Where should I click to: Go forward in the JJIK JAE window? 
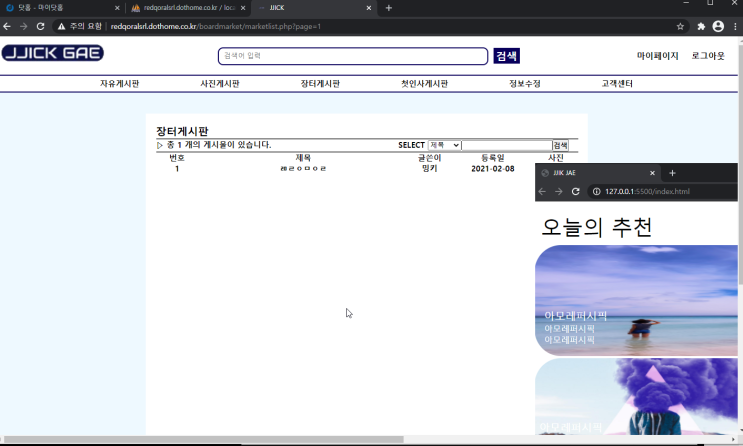point(559,191)
